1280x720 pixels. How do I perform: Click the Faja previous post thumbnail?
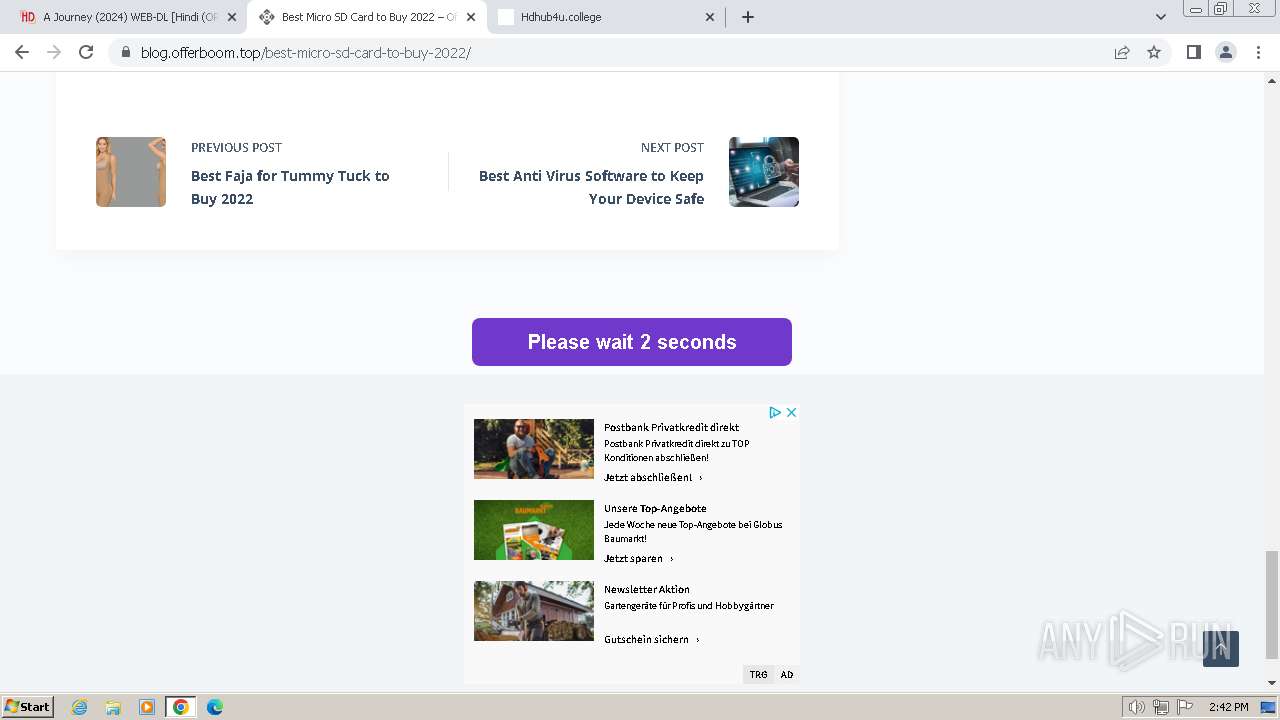pos(131,172)
